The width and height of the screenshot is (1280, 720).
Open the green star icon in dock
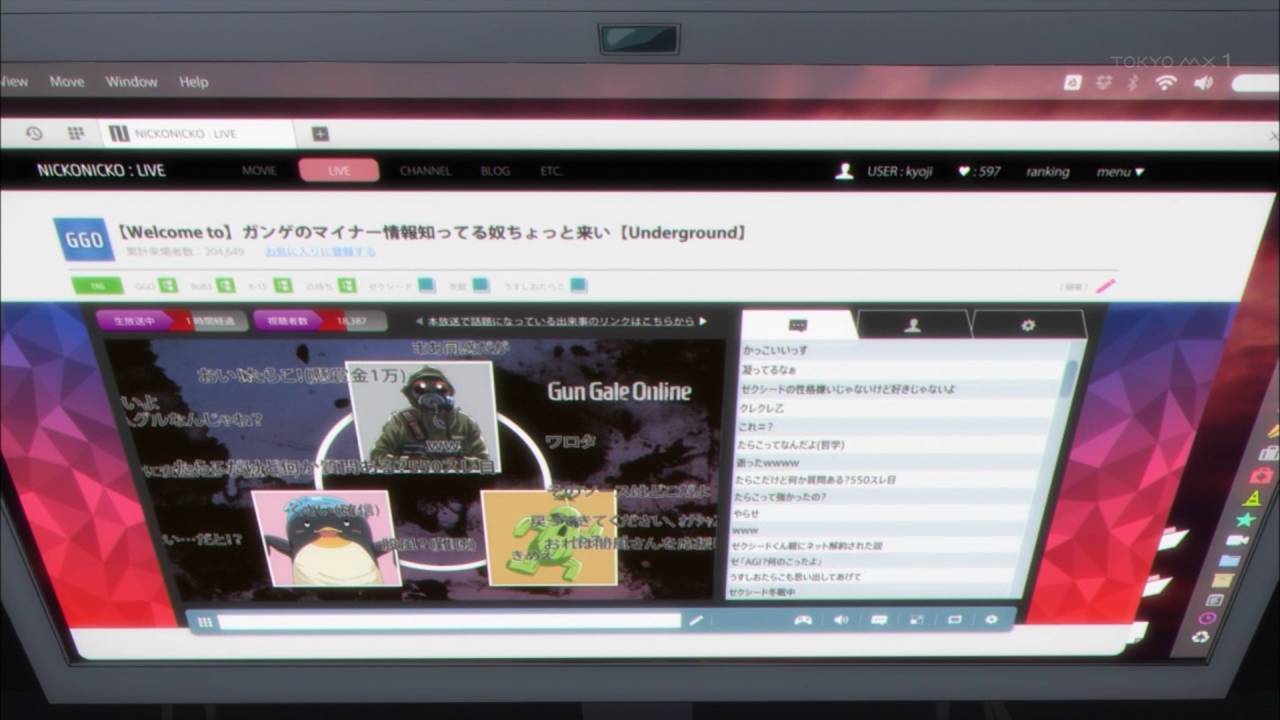1245,520
